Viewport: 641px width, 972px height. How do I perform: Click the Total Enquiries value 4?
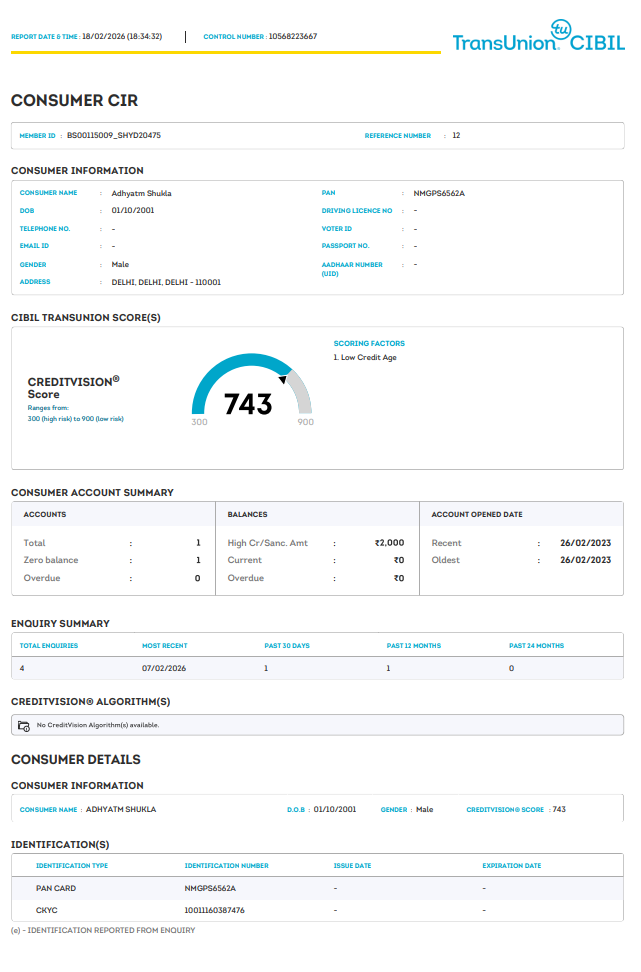[22, 667]
